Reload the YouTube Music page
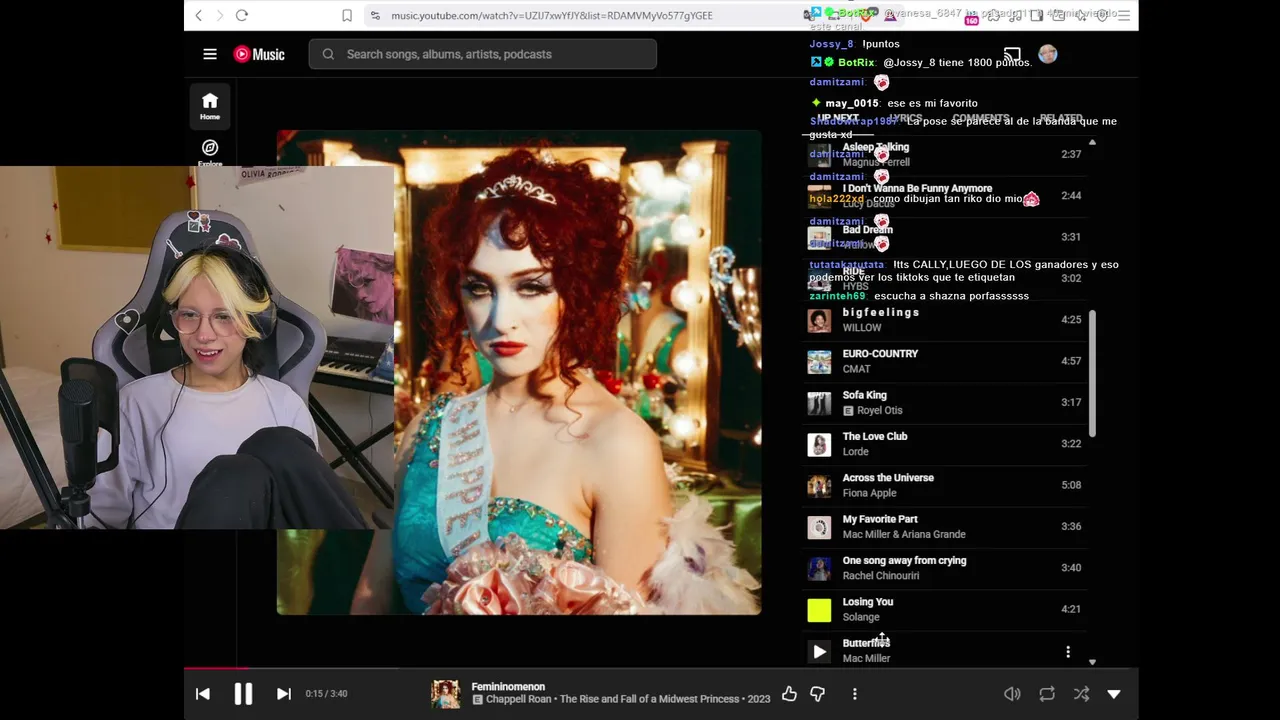Image resolution: width=1280 pixels, height=720 pixels. pos(241,15)
